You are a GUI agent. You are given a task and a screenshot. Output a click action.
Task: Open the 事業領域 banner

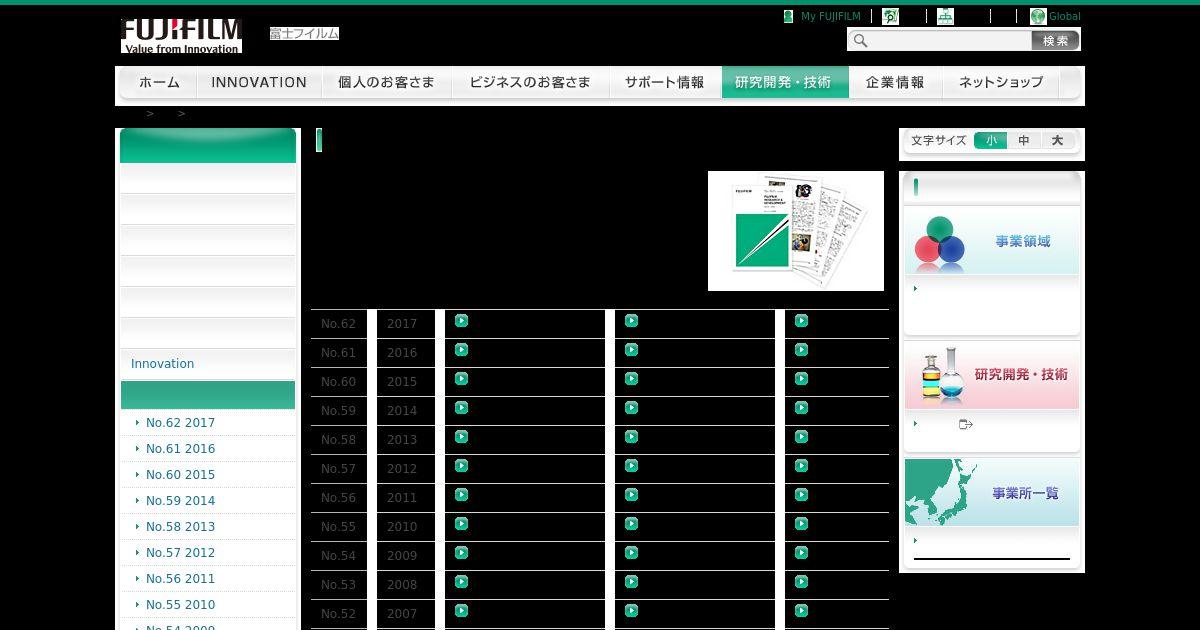992,241
